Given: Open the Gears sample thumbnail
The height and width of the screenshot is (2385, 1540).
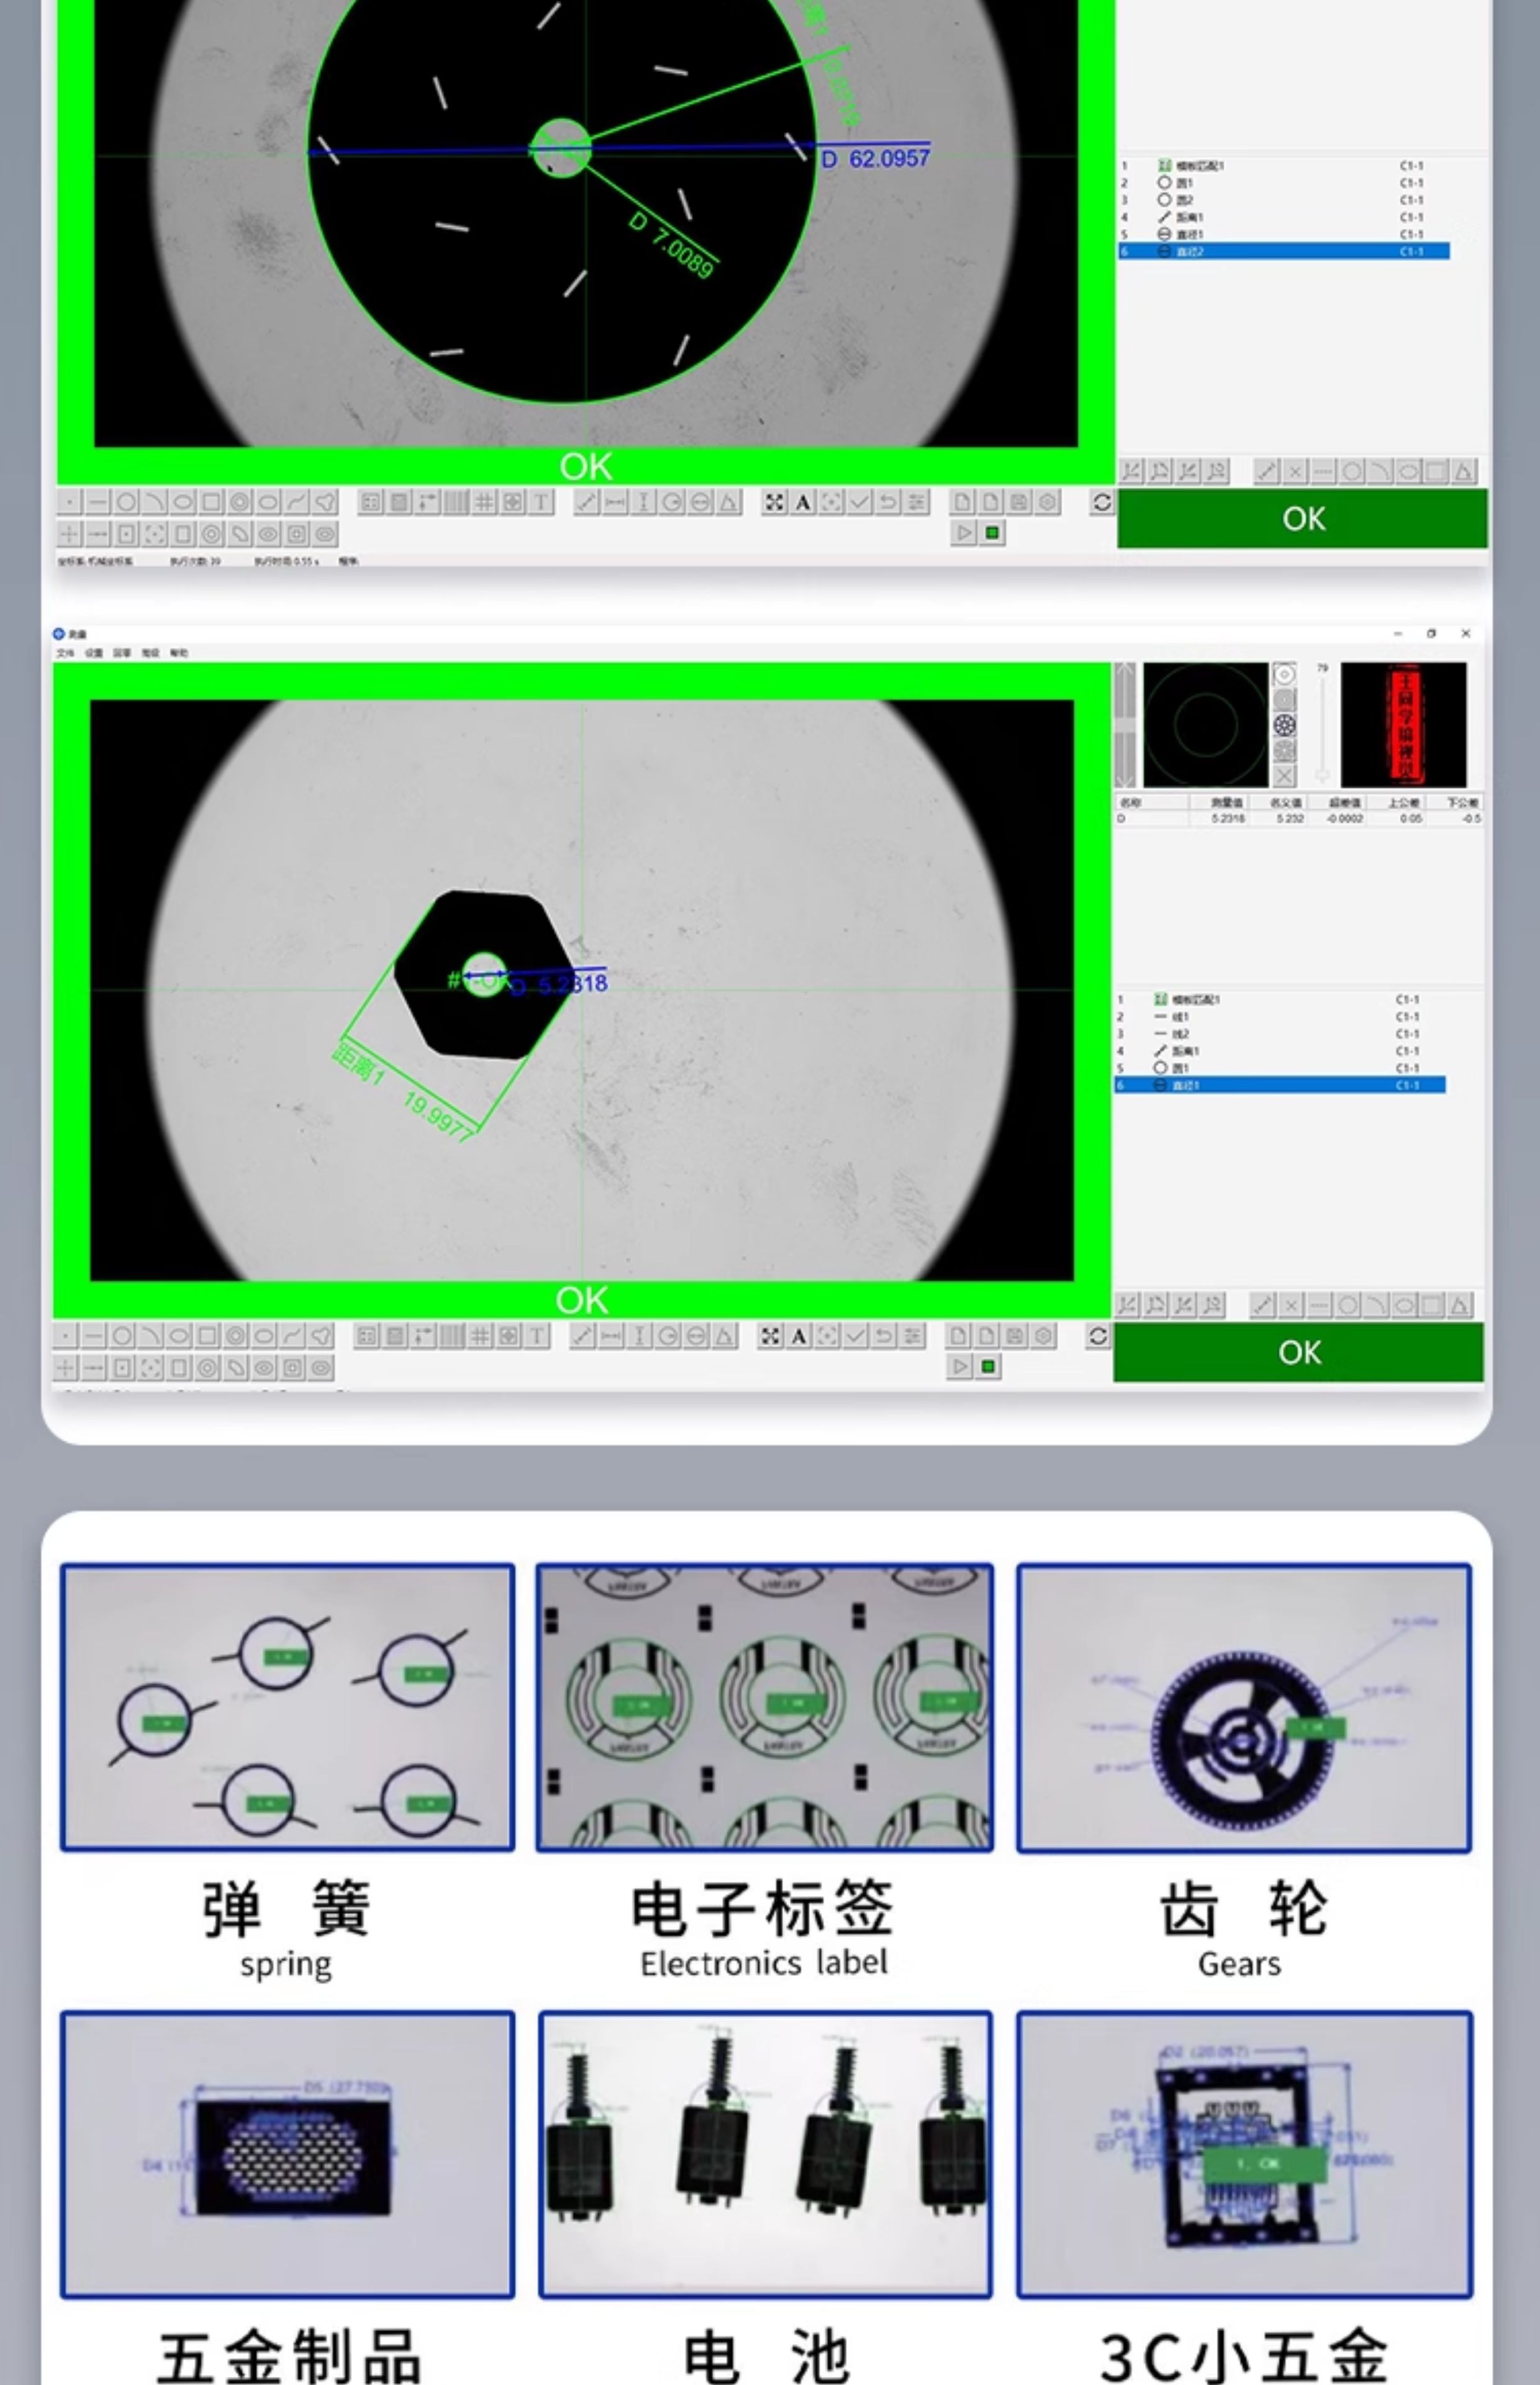Looking at the screenshot, I should (1243, 1708).
